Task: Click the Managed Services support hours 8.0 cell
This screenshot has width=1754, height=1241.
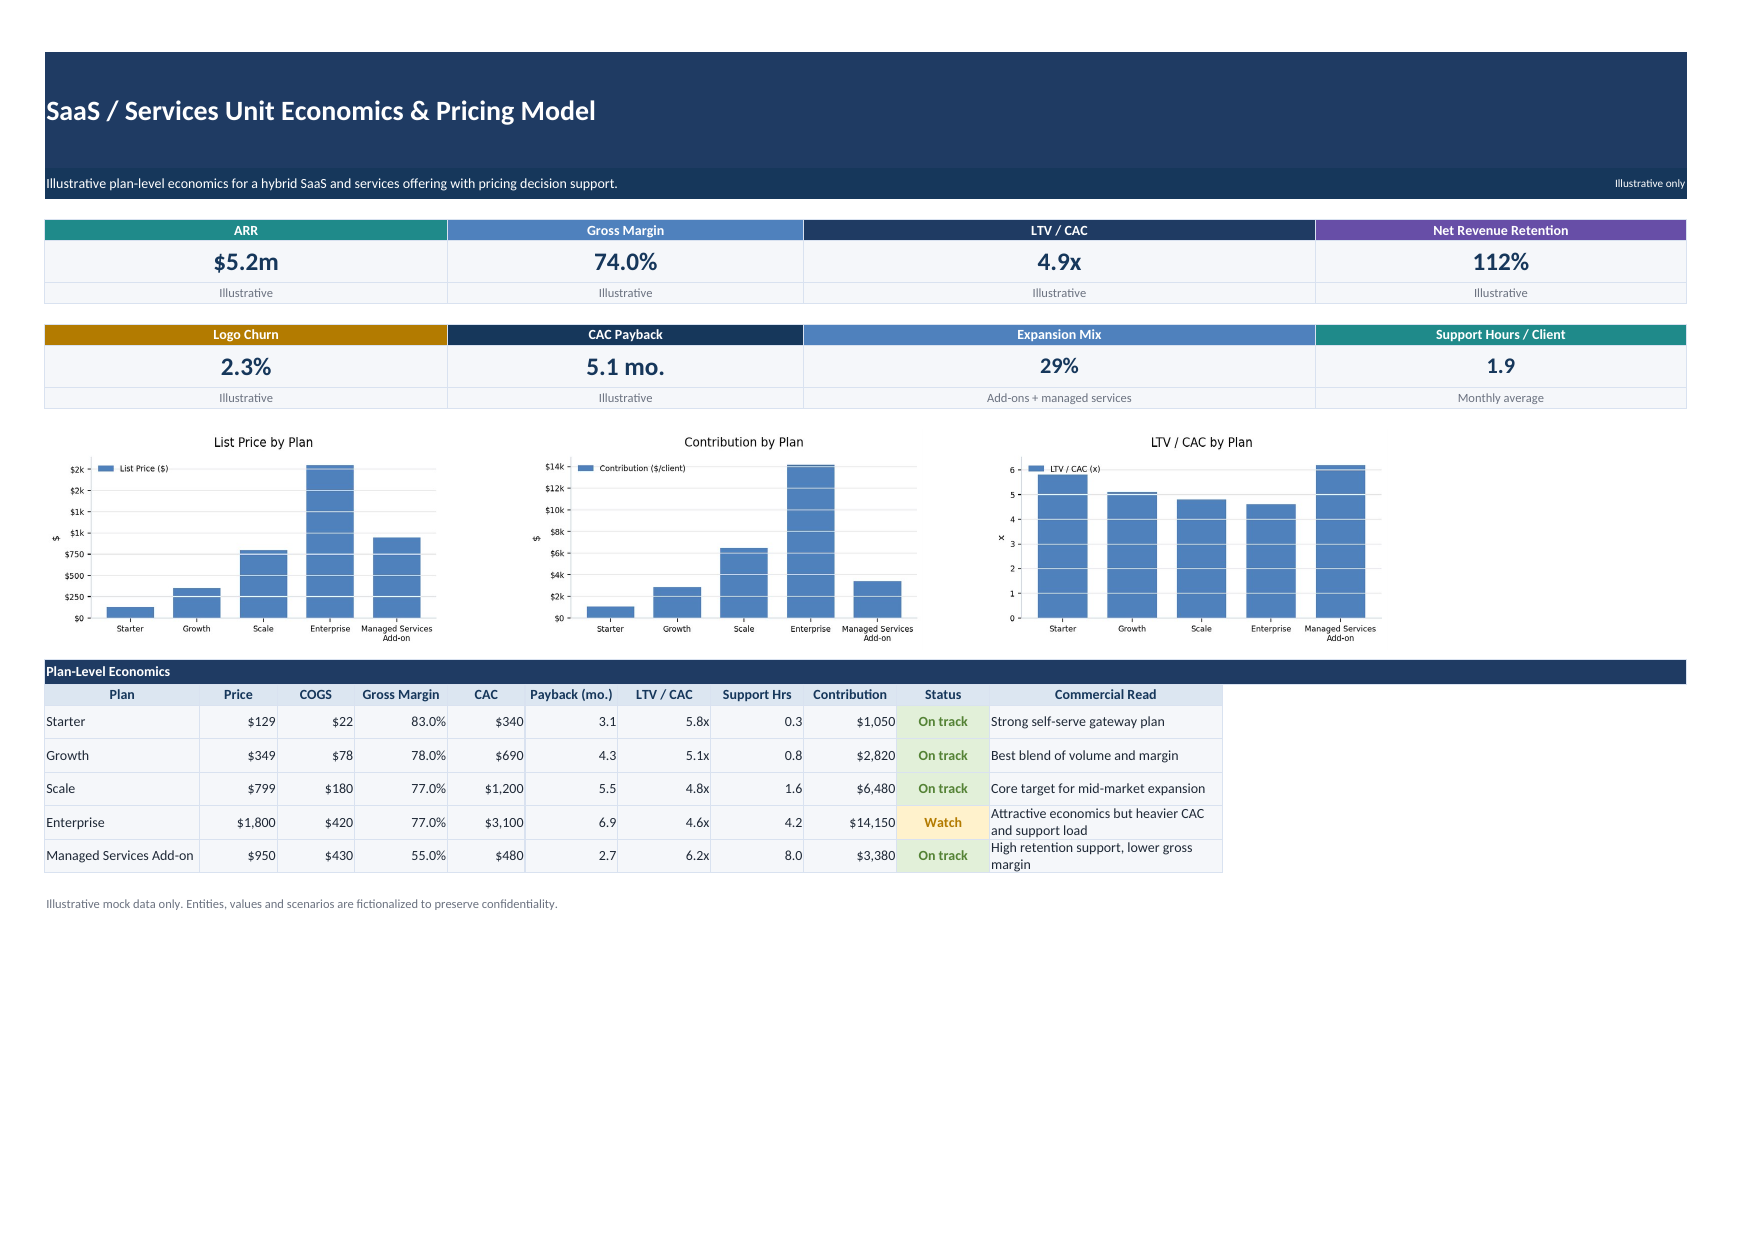Action: (x=757, y=856)
